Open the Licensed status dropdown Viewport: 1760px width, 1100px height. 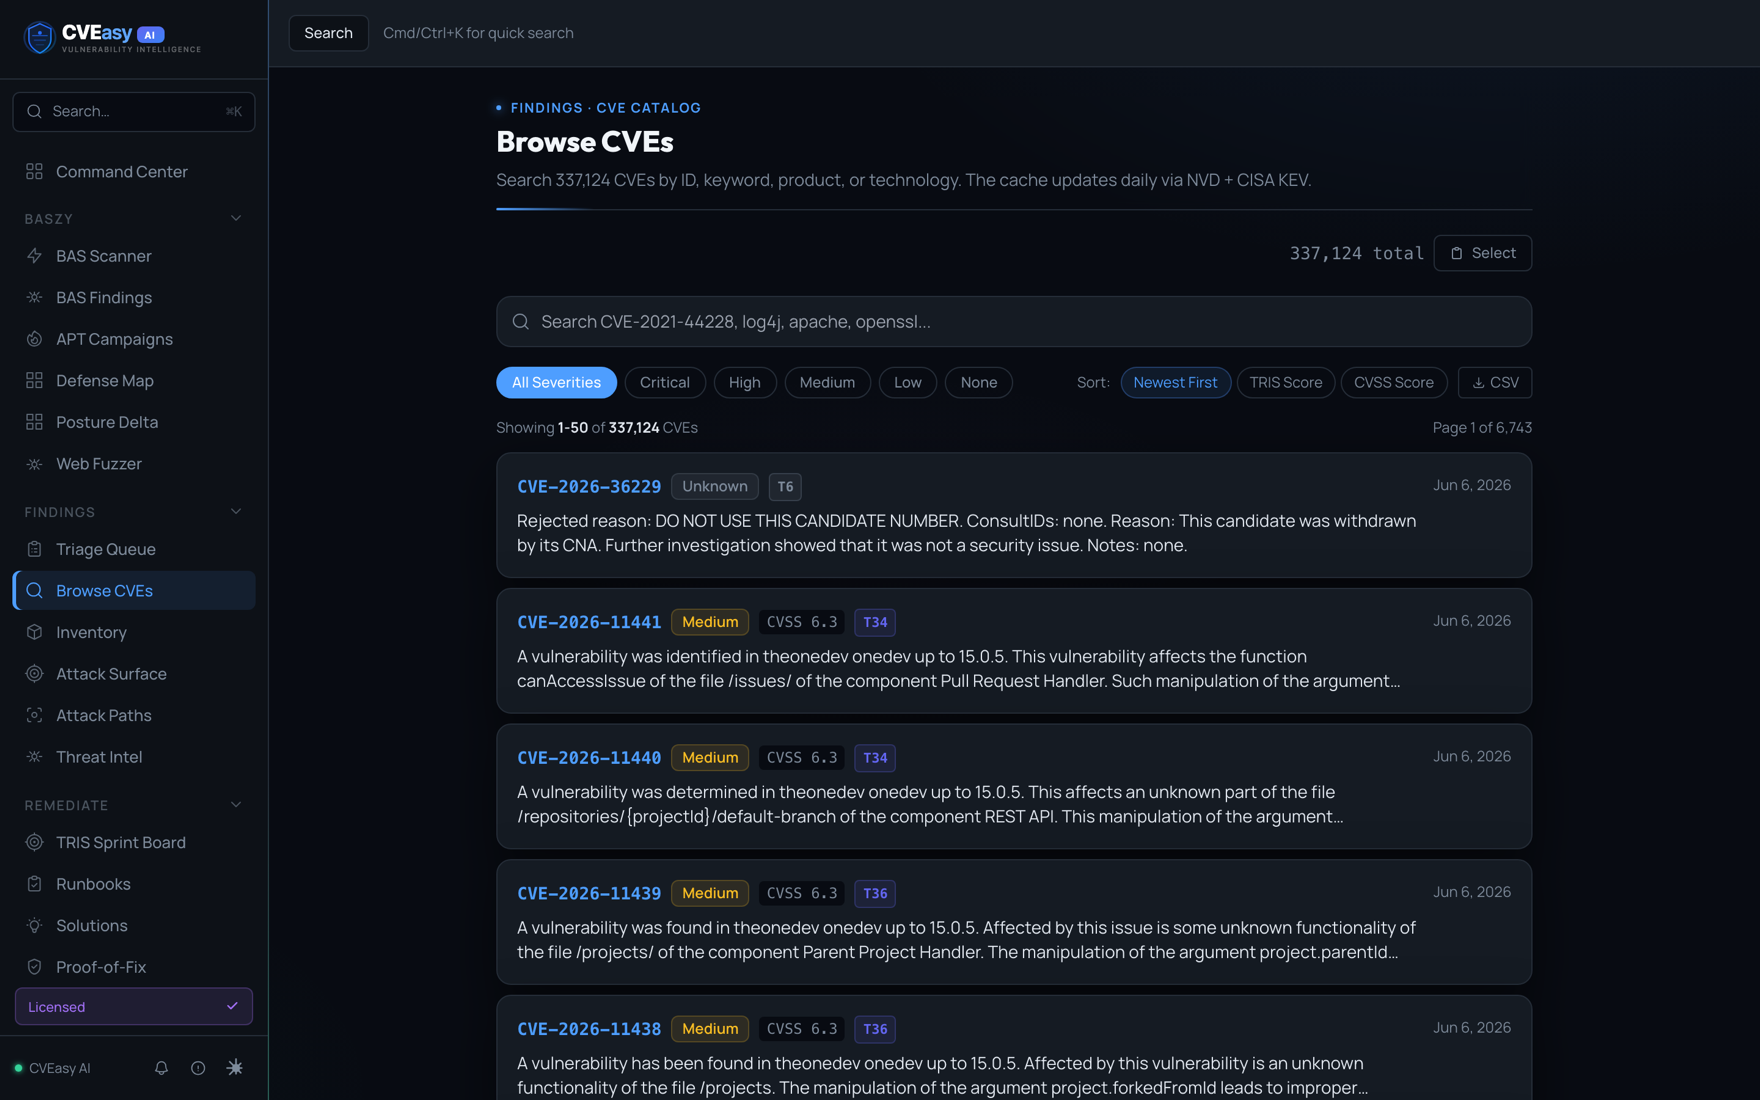click(134, 1007)
